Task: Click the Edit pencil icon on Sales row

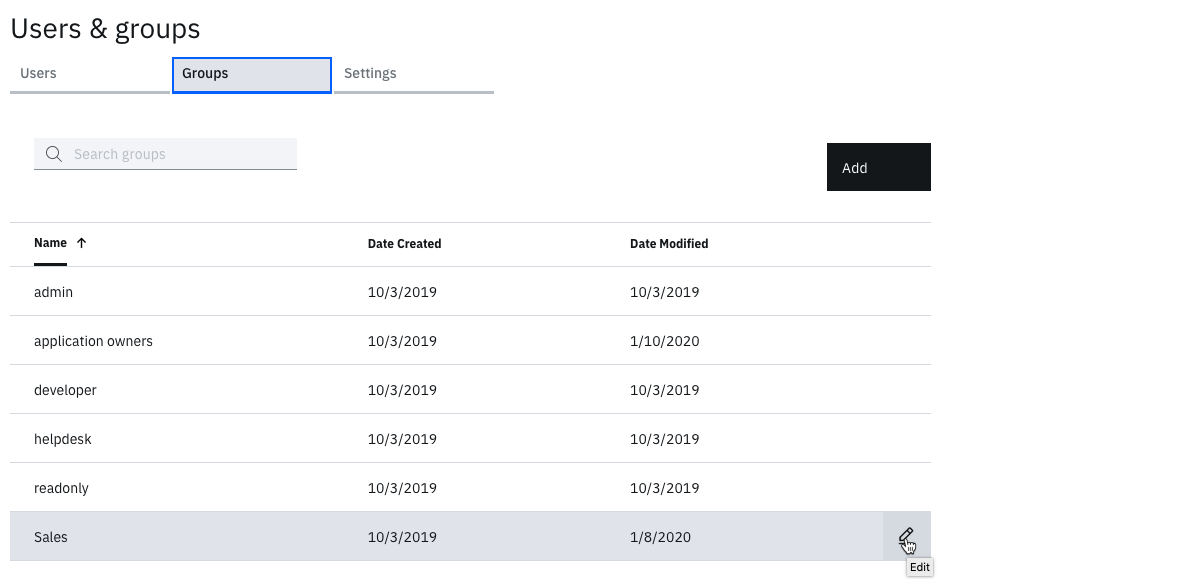Action: coord(906,537)
